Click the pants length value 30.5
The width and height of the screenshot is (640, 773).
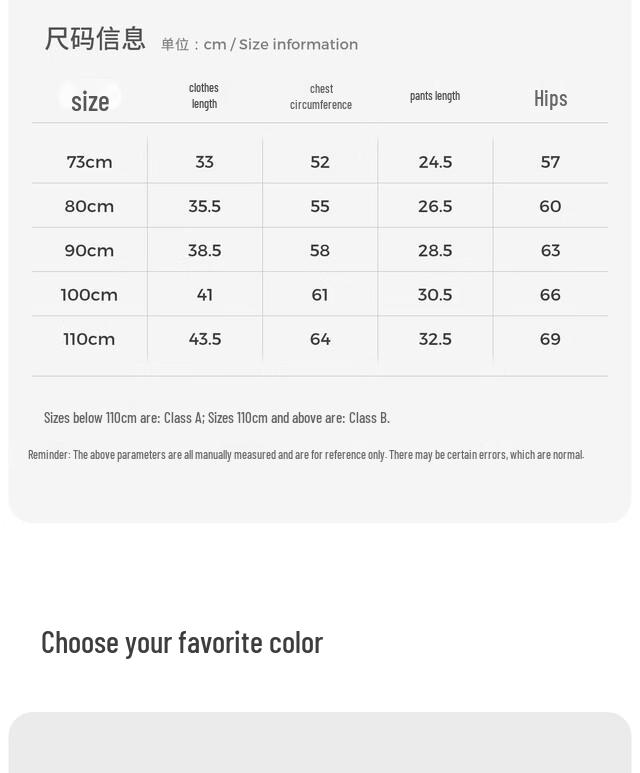coord(435,295)
